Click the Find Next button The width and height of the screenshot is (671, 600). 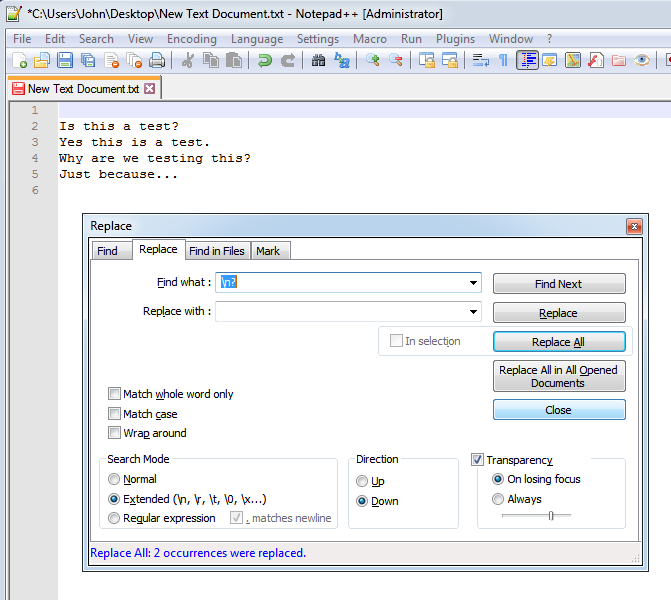click(x=559, y=284)
